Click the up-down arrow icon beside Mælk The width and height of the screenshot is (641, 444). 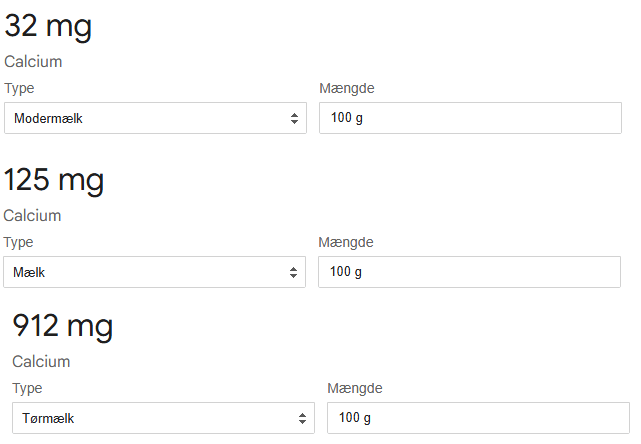pyautogui.click(x=294, y=273)
